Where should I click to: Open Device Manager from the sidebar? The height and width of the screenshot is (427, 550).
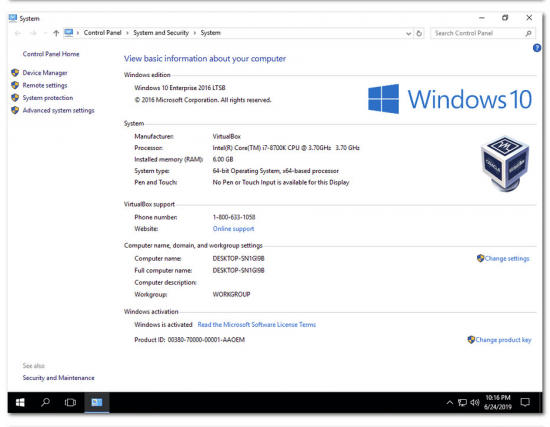pyautogui.click(x=45, y=73)
